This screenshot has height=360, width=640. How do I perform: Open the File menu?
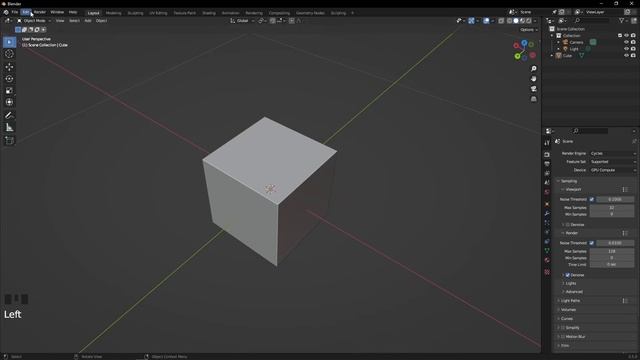point(15,12)
